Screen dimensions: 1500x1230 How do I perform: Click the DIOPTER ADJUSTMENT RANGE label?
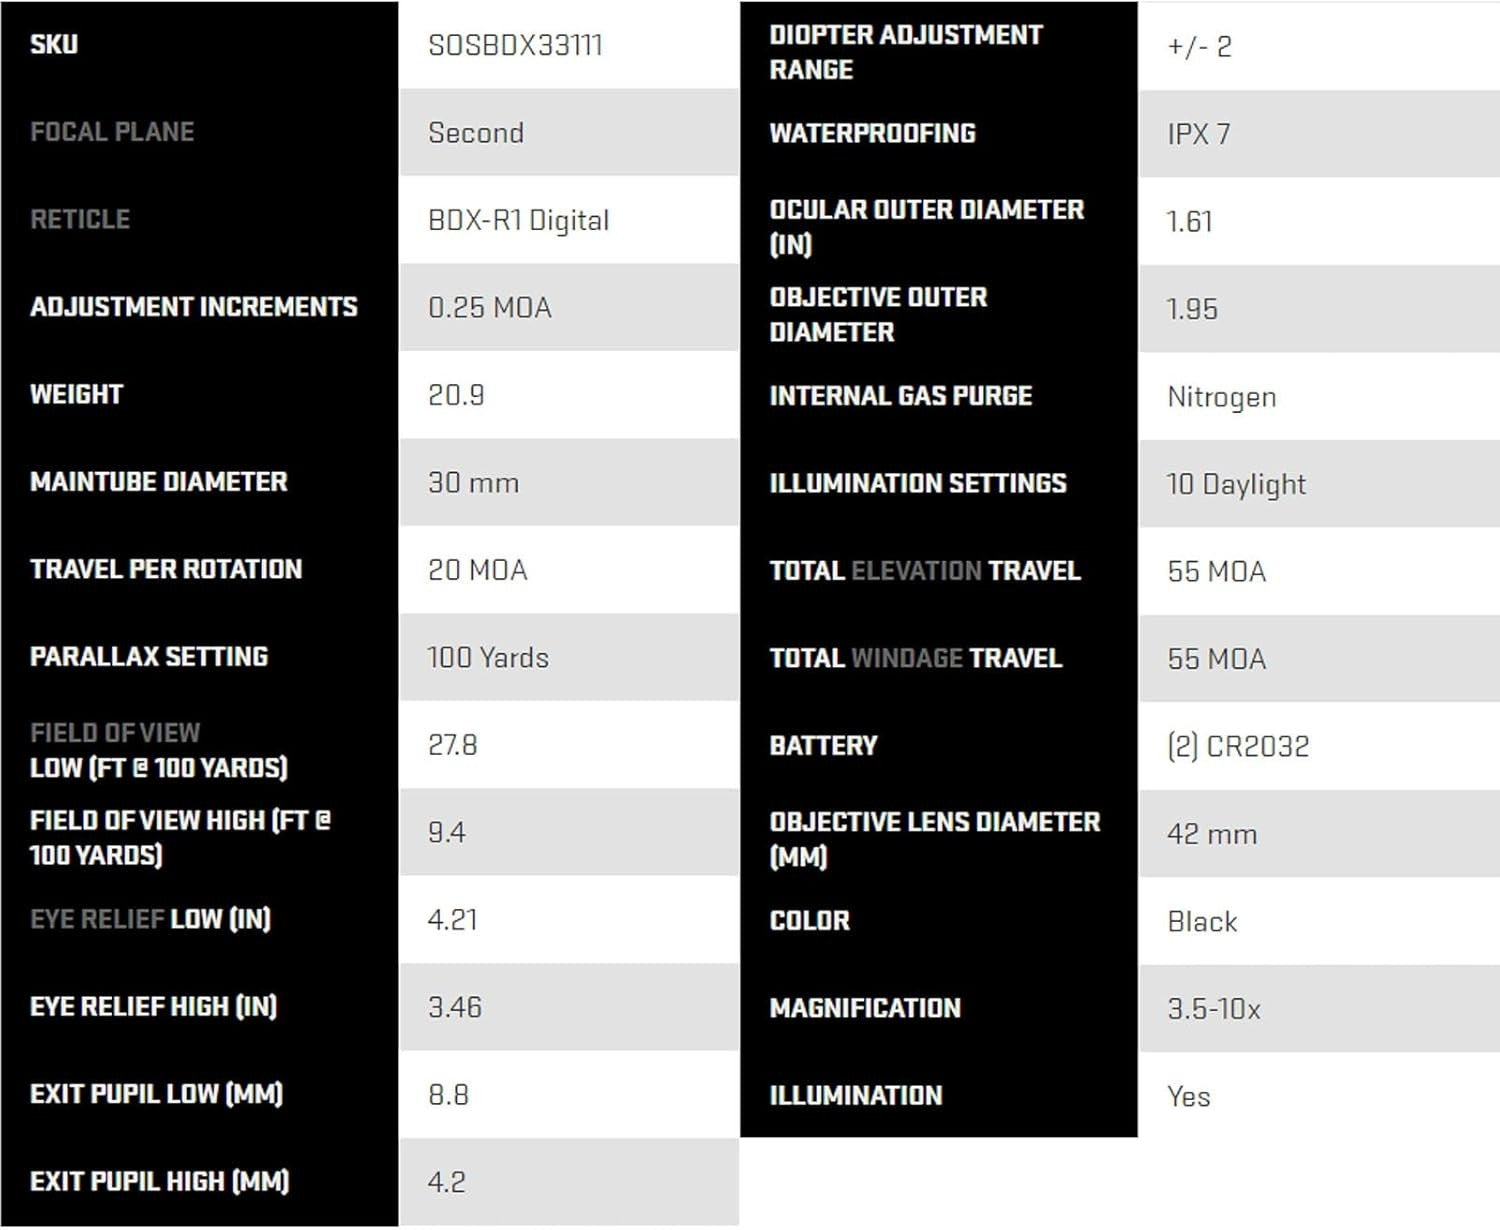click(x=905, y=52)
